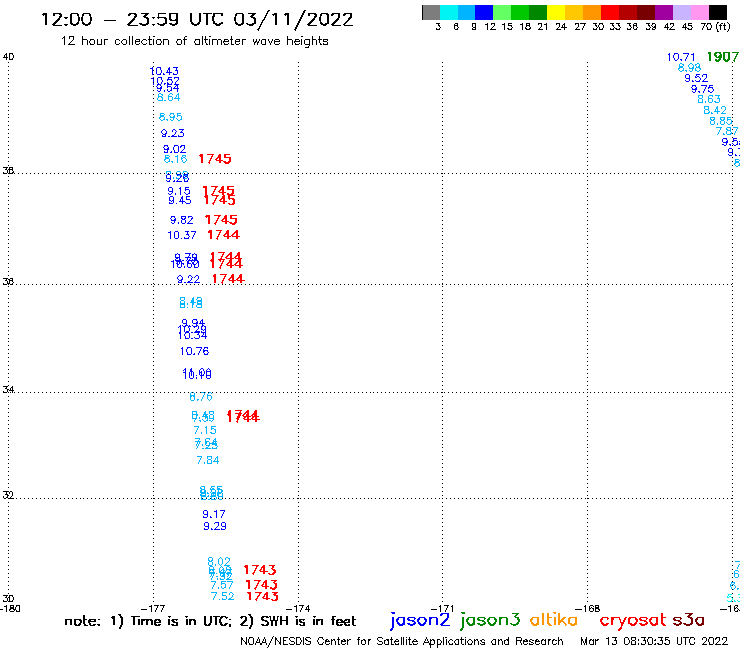The width and height of the screenshot is (740, 650).
Task: Click the value 9.75 on right track
Action: click(x=702, y=89)
